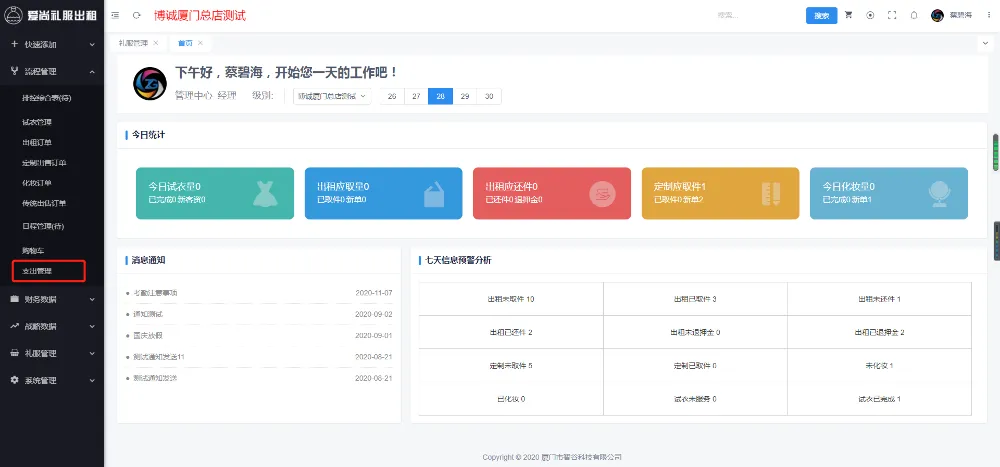Click user avatar in top right header
Image resolution: width=1000 pixels, height=467 pixels.
(x=937, y=16)
